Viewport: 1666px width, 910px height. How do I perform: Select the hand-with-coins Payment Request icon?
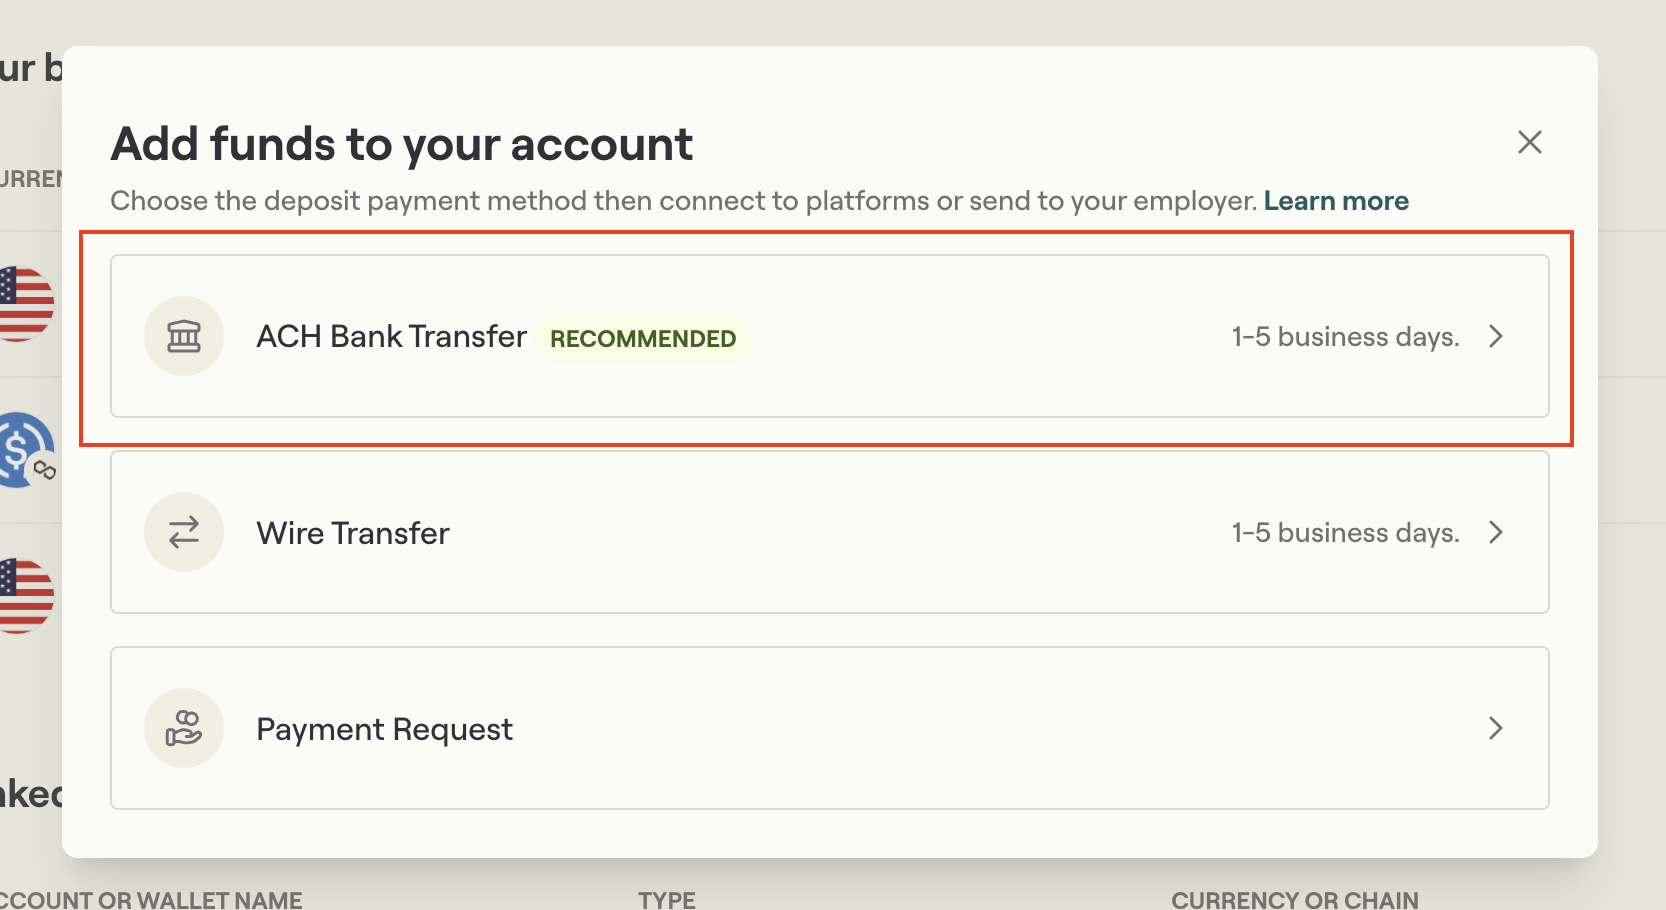(x=184, y=728)
